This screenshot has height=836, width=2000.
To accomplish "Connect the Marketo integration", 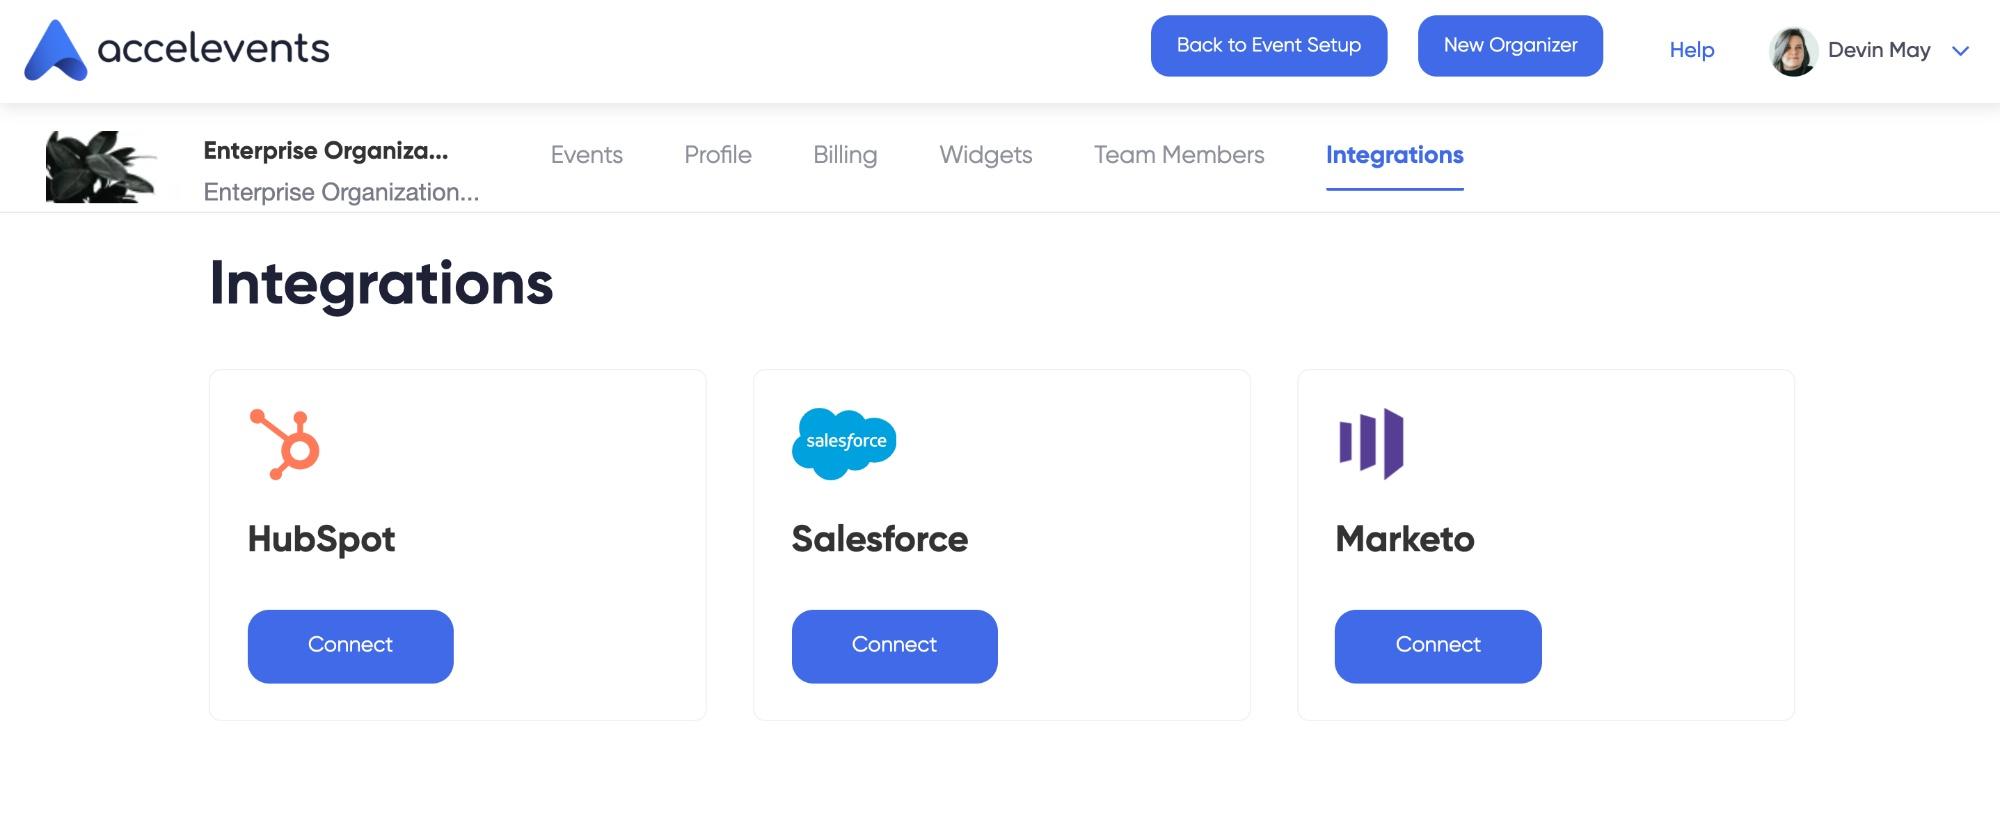I will click(x=1438, y=646).
